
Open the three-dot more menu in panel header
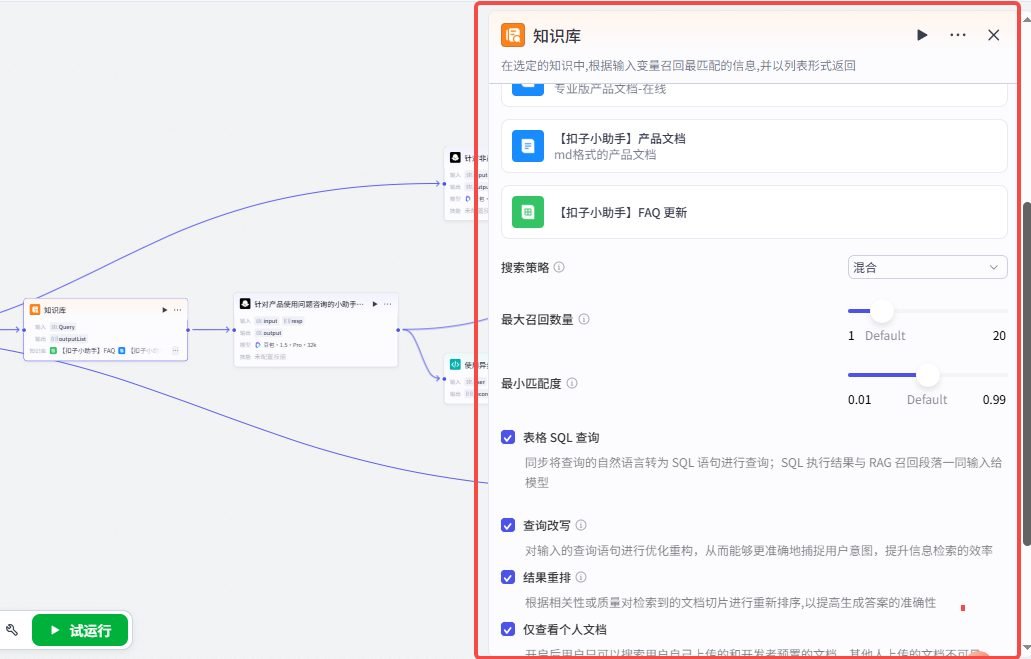click(x=958, y=35)
